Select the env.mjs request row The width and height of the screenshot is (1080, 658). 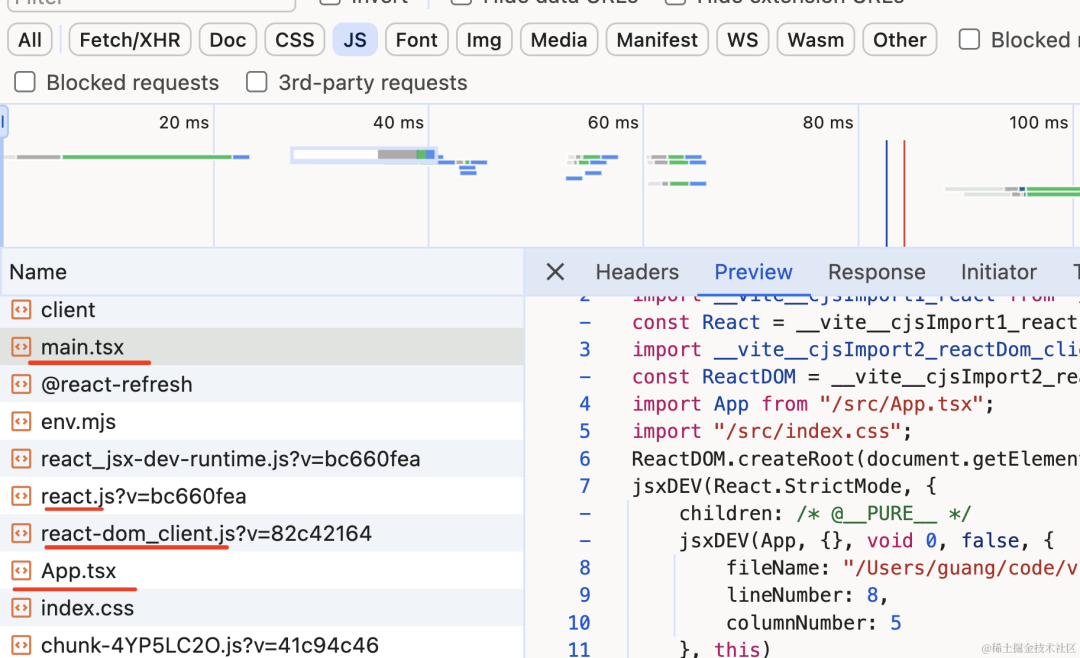[262, 421]
